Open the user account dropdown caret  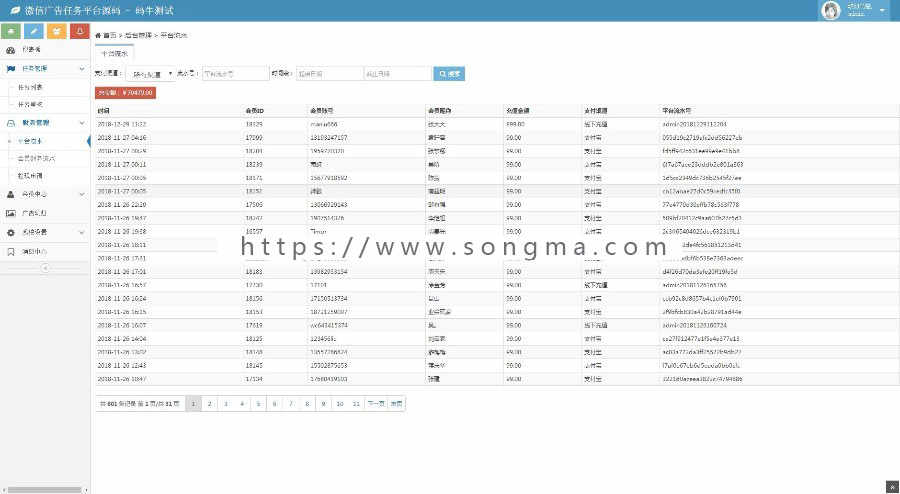[x=882, y=10]
